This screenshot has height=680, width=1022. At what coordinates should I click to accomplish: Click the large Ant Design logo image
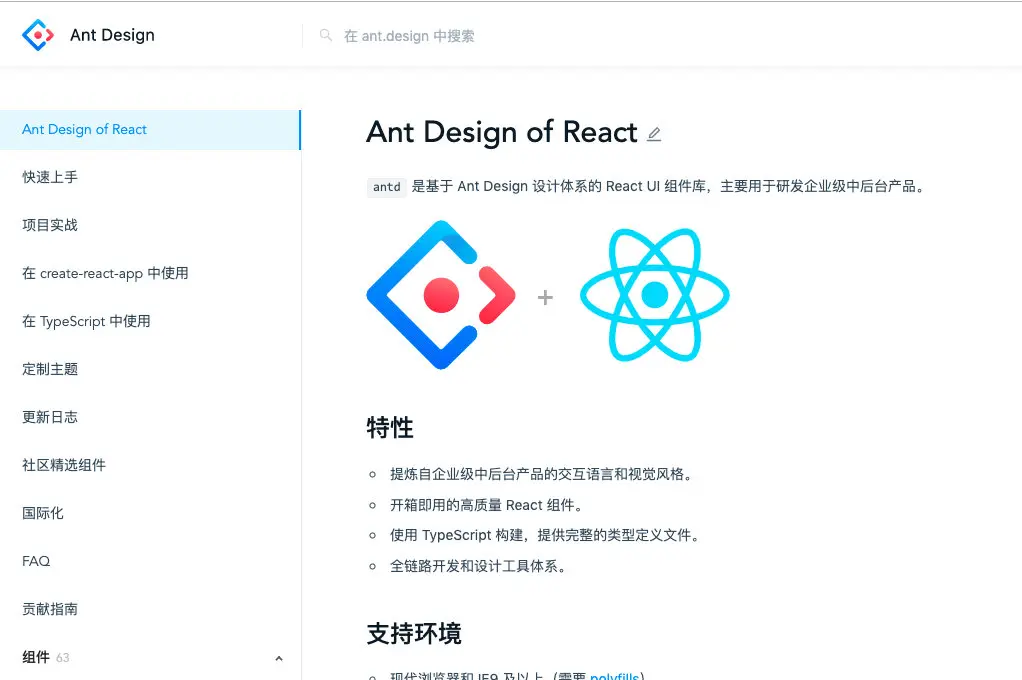point(441,295)
